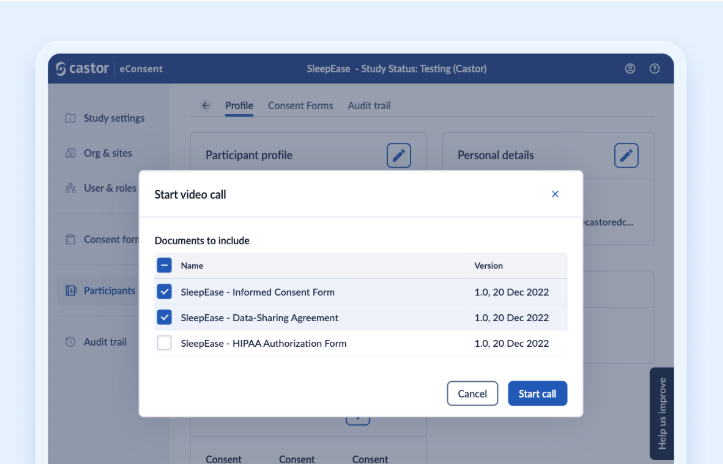Uncheck SleepEase - Data-Sharing Agreement checkbox

164,317
